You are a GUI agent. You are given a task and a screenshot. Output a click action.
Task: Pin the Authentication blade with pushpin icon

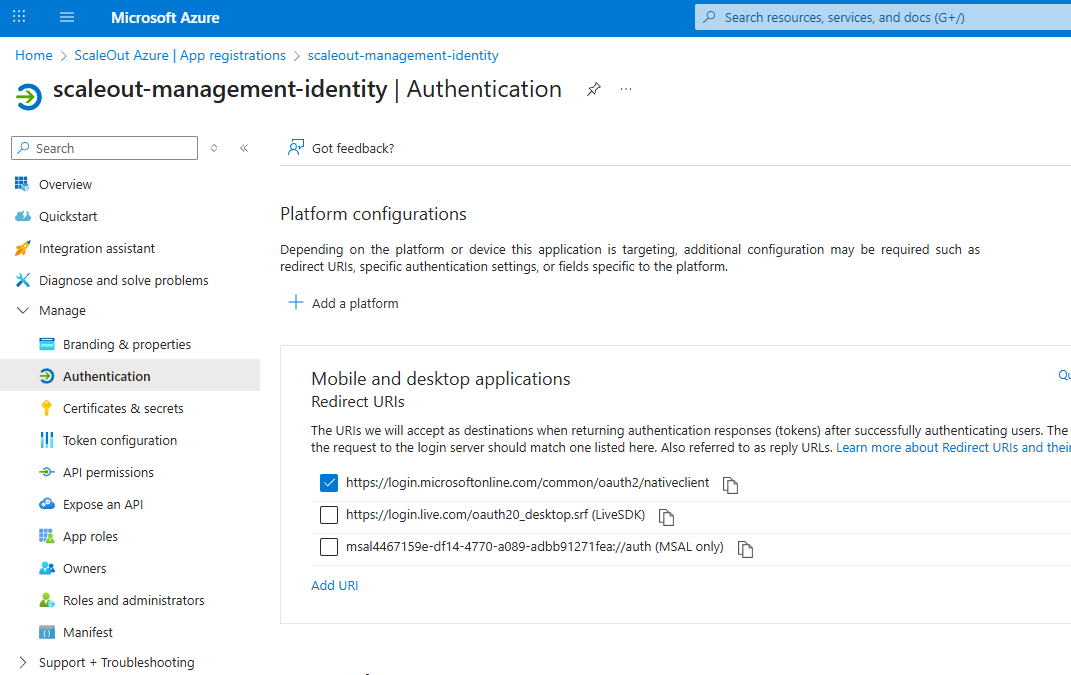coord(594,89)
